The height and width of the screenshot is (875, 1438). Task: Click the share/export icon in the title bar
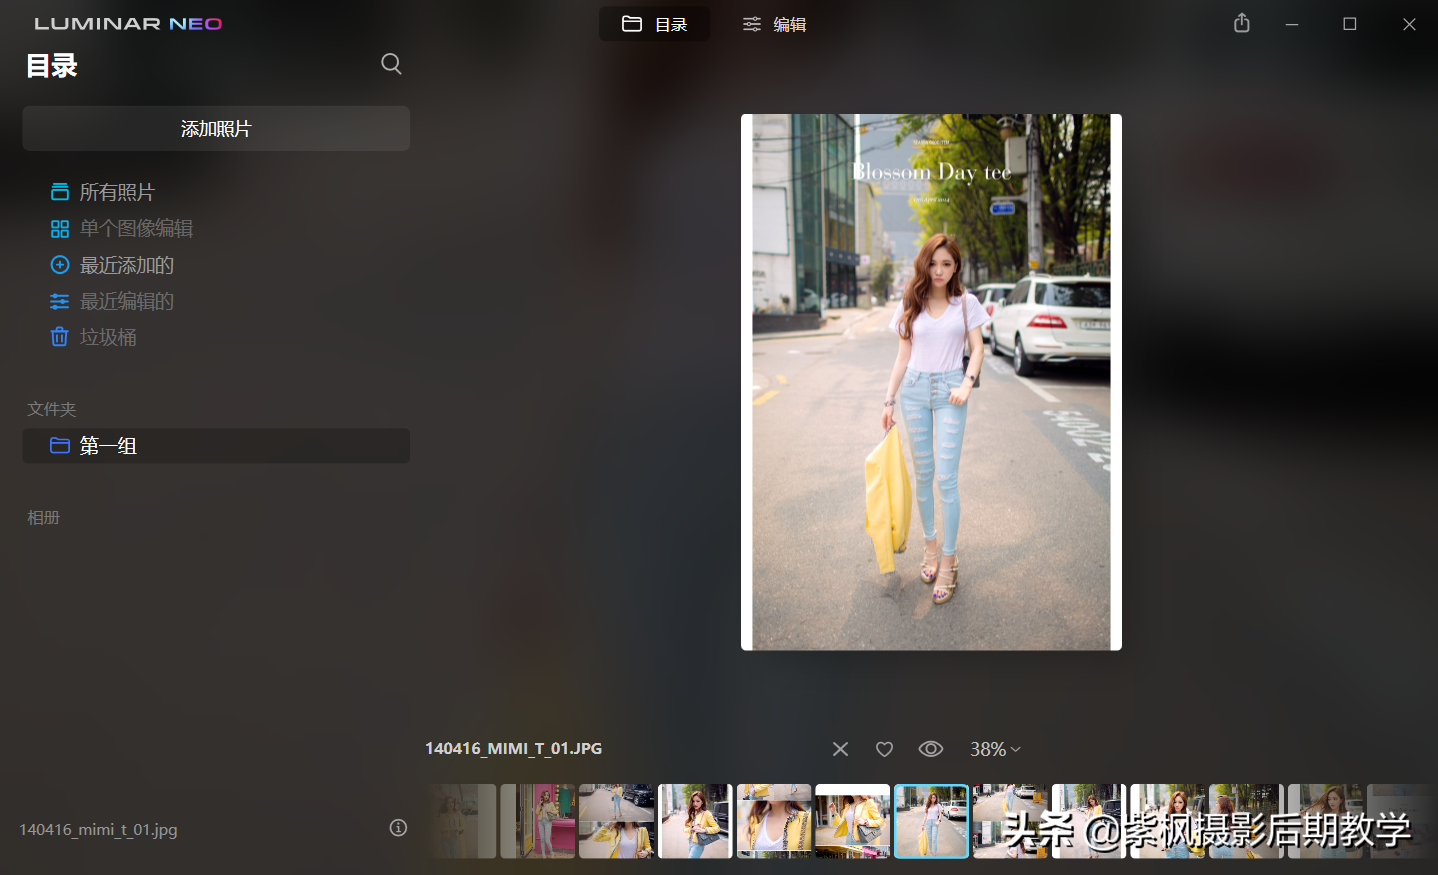tap(1242, 23)
